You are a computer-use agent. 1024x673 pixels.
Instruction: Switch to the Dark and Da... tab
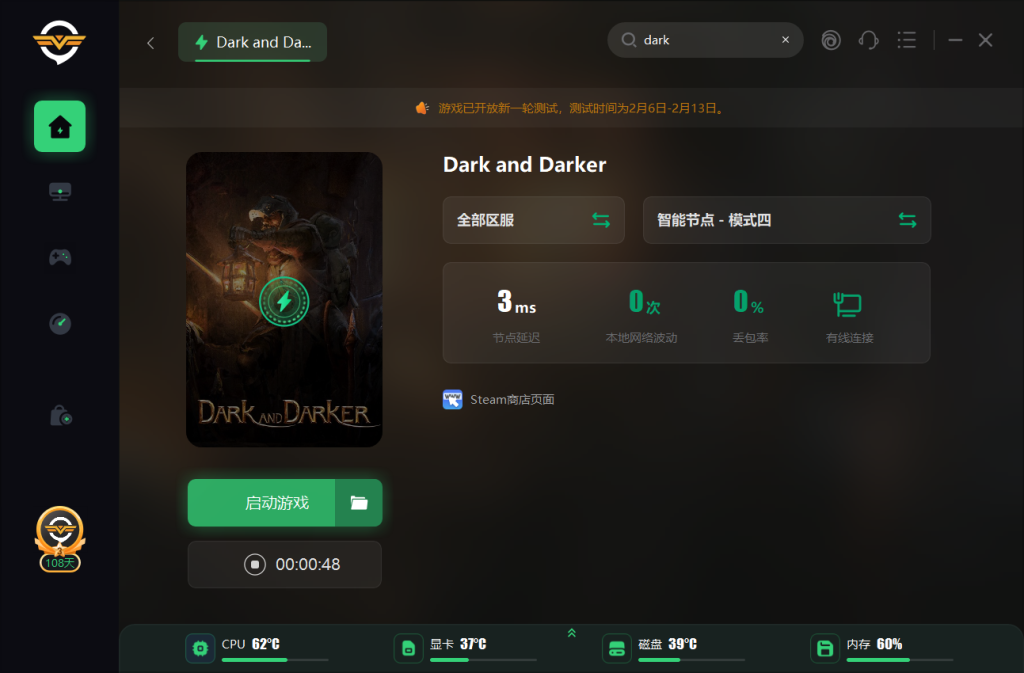coord(253,42)
